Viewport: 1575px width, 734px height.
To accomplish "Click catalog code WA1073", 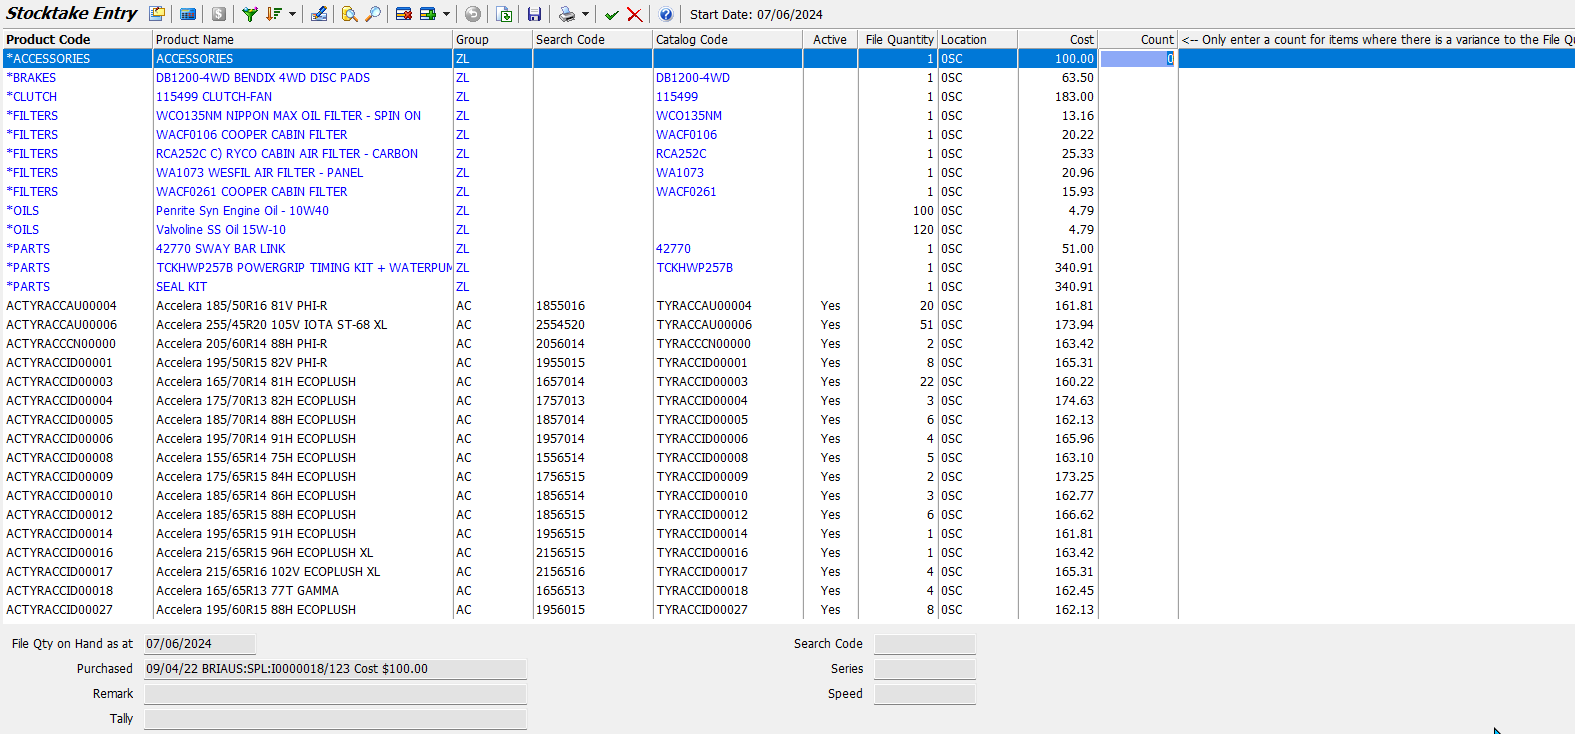I will (x=680, y=173).
